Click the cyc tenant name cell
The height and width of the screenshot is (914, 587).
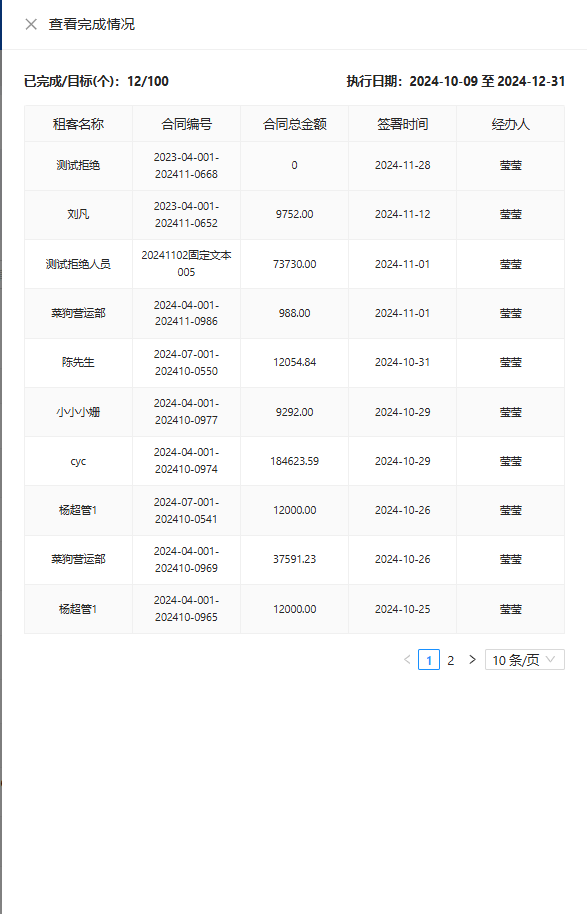click(x=78, y=461)
